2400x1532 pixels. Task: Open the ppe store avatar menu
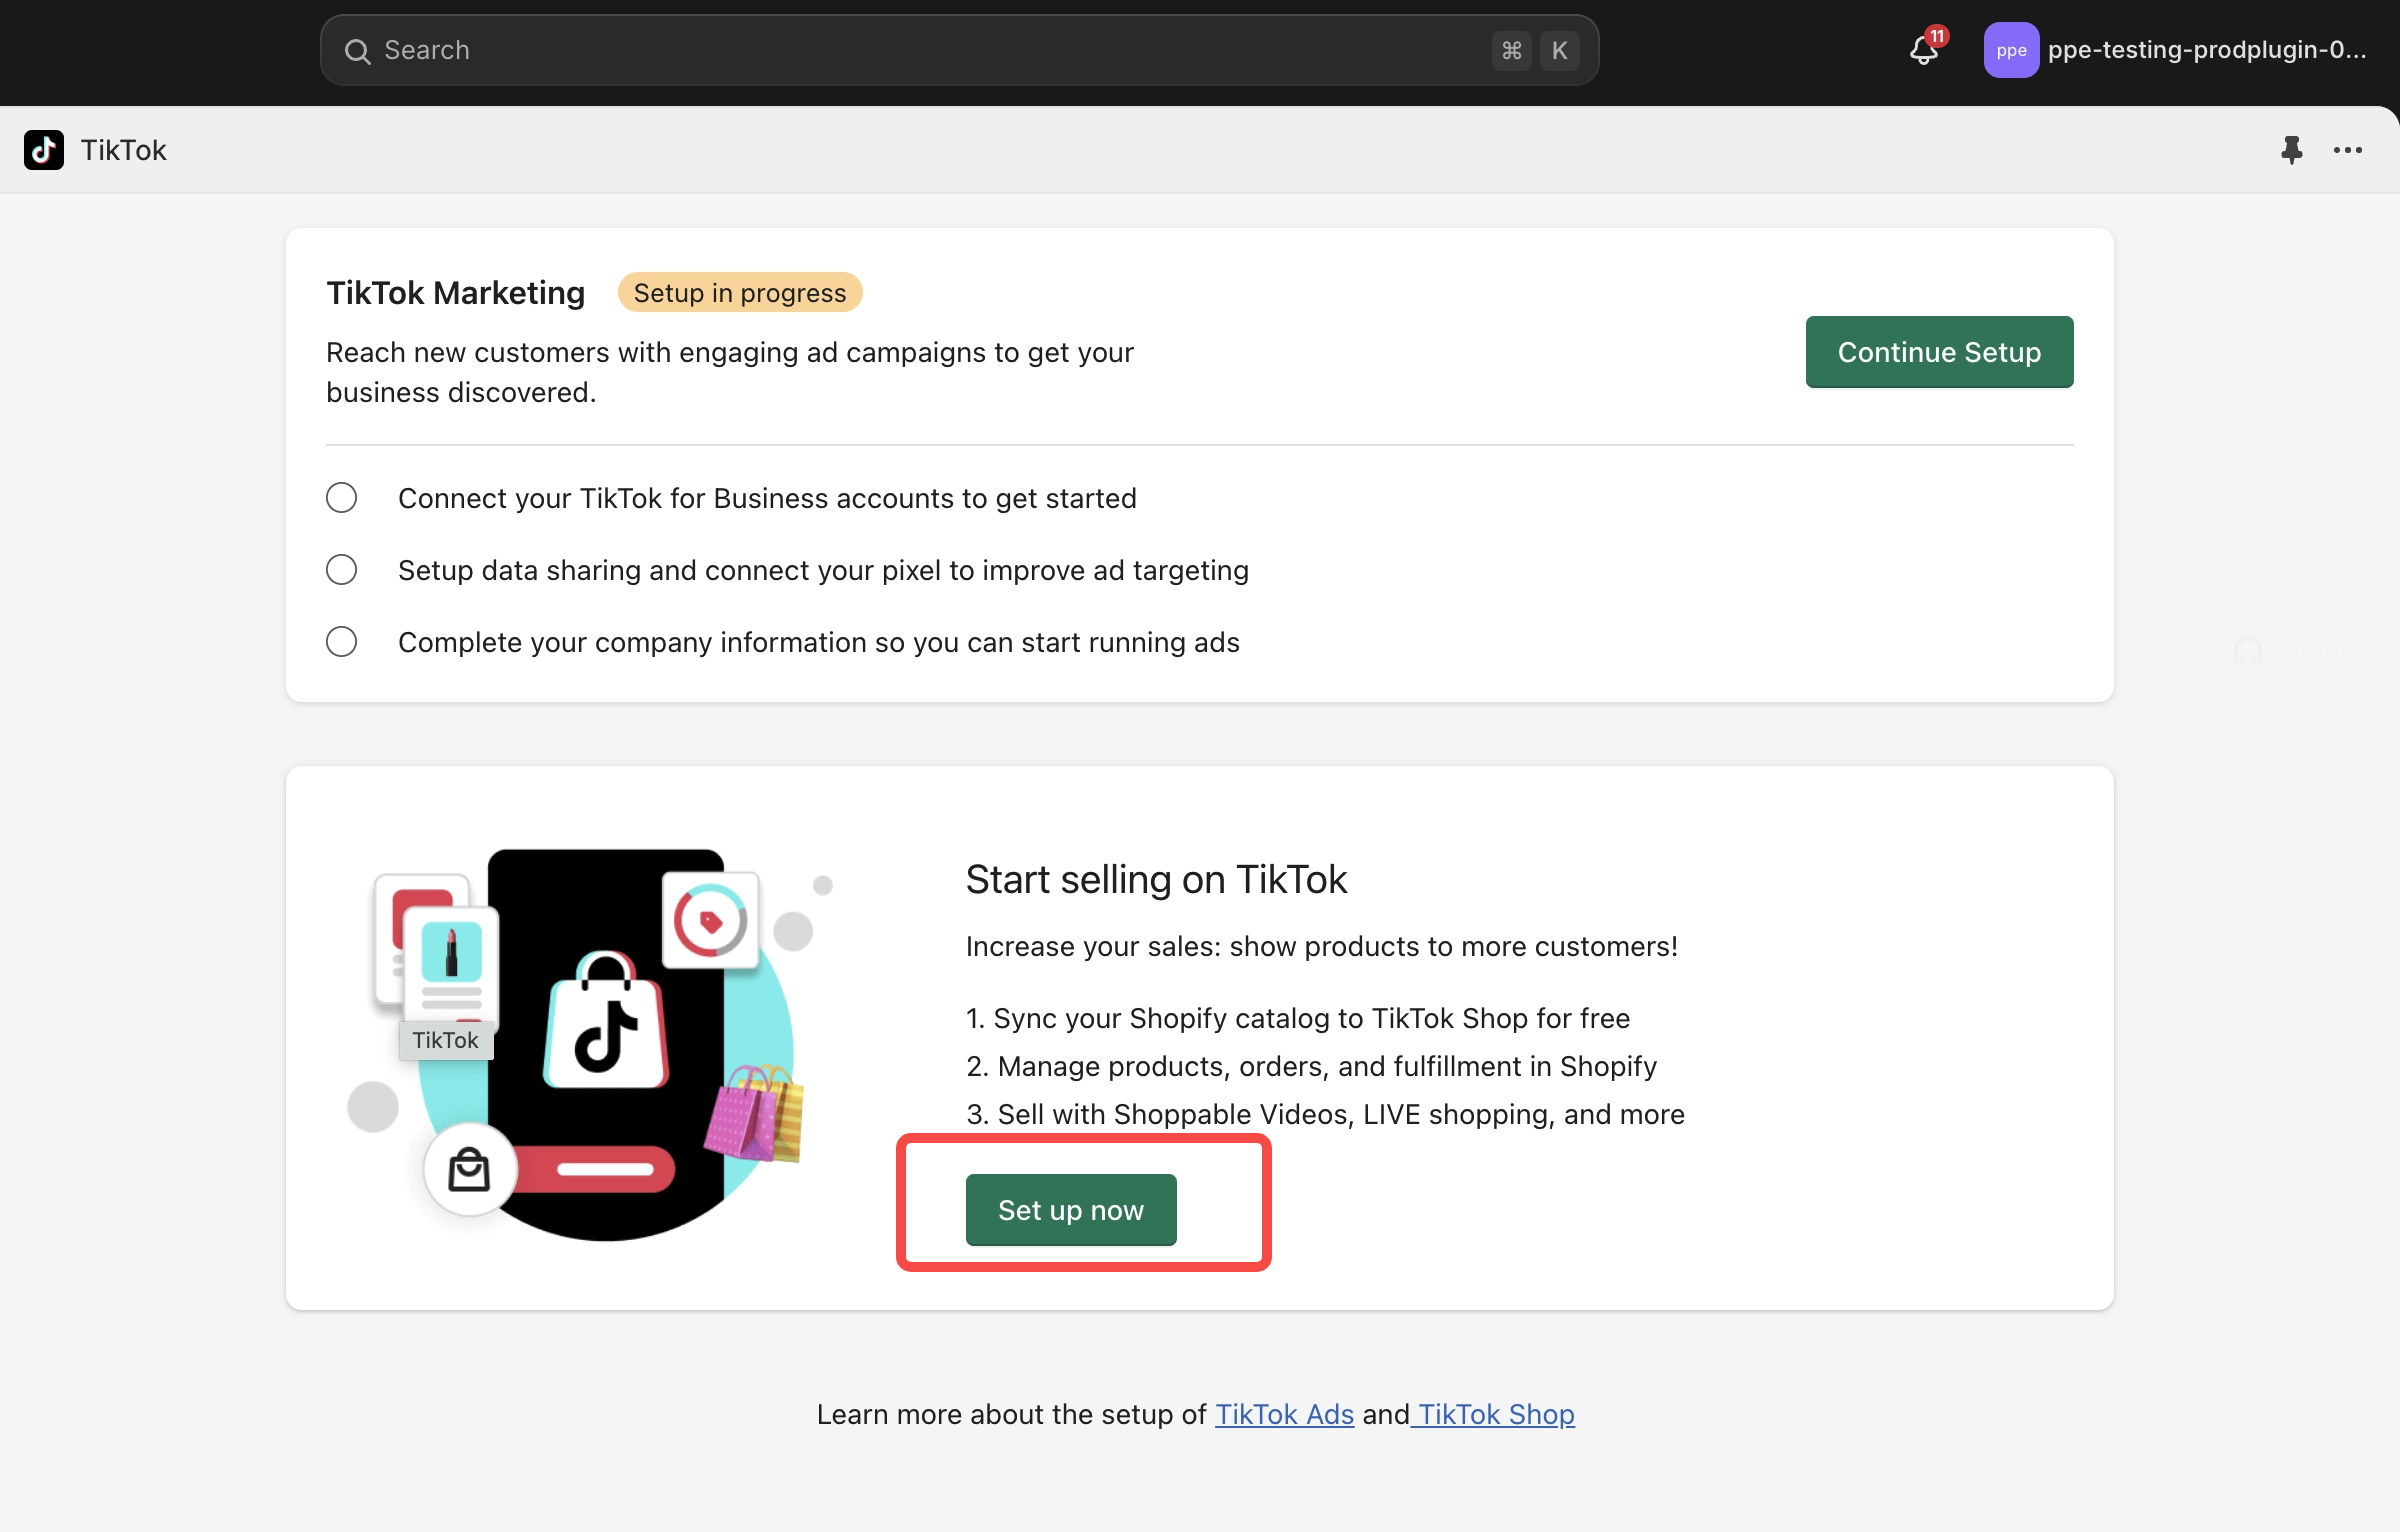click(x=2011, y=50)
